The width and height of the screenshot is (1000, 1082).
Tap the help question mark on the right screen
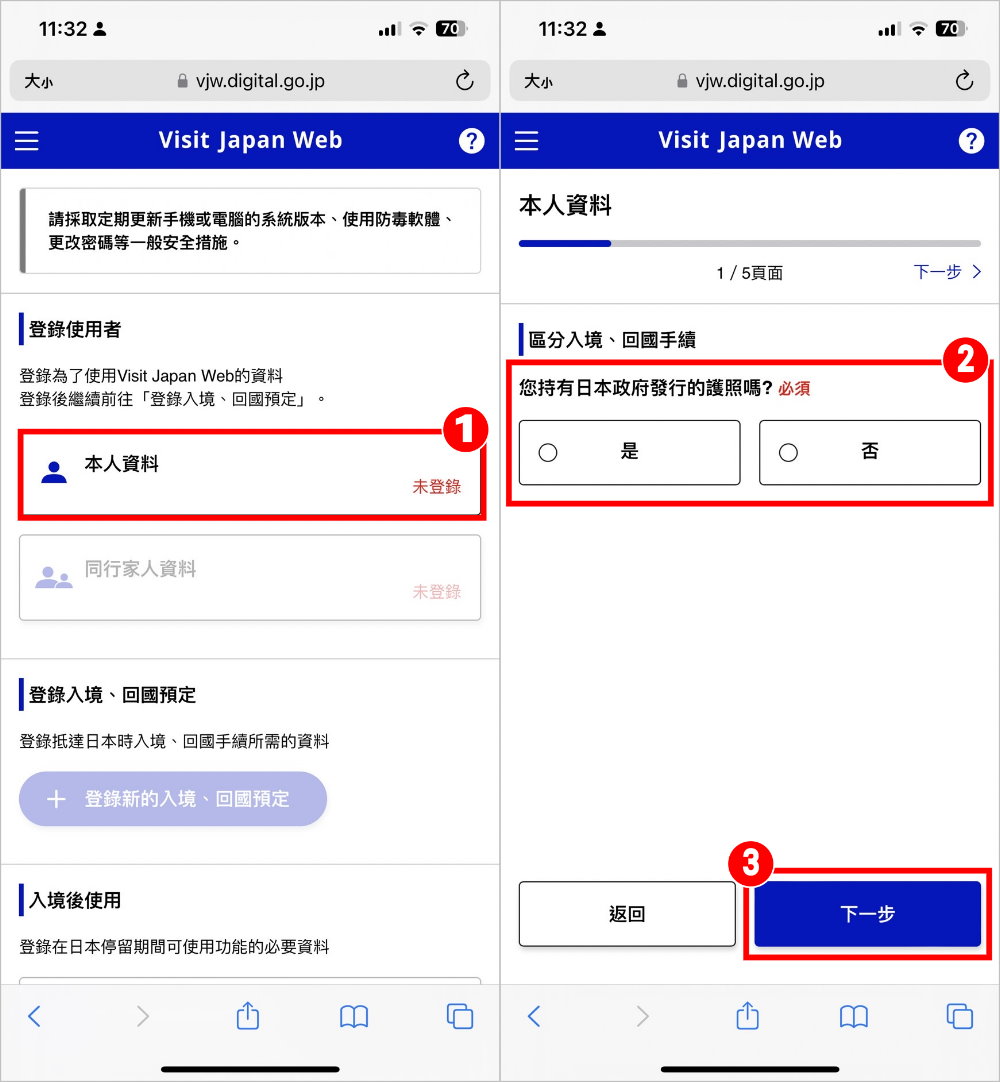coord(971,141)
